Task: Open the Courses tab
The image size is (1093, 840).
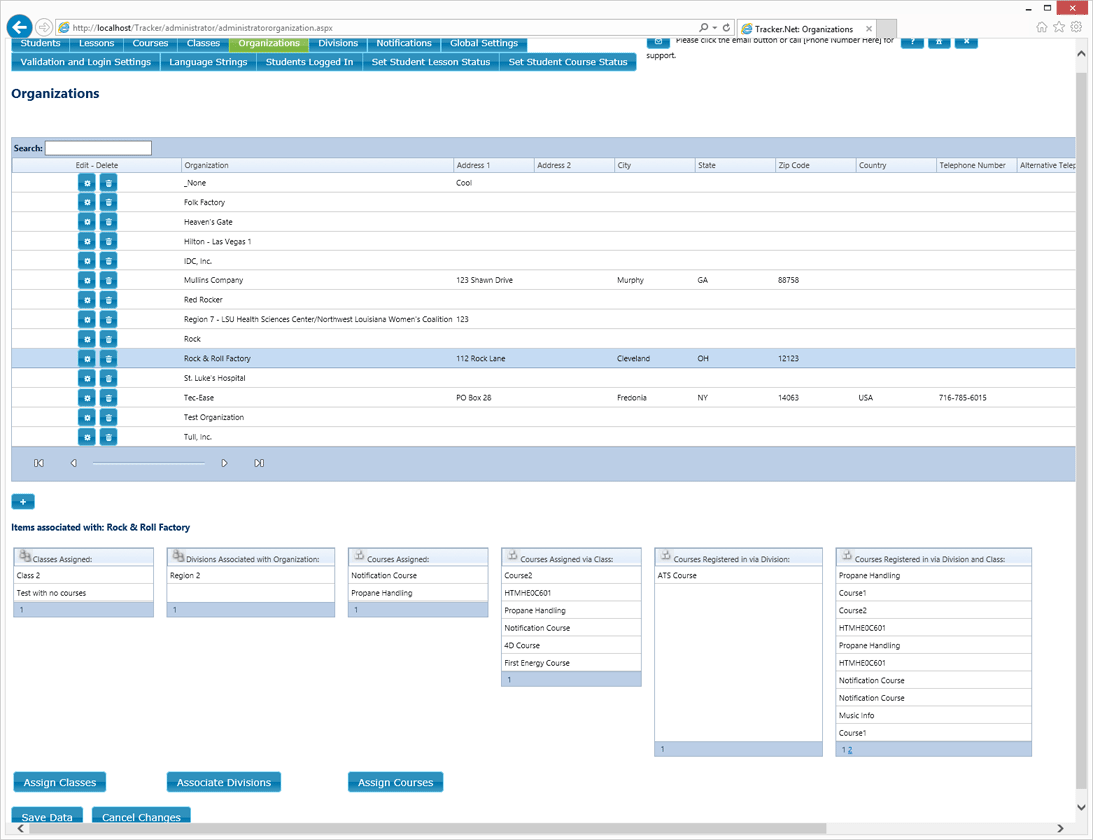Action: pos(151,44)
